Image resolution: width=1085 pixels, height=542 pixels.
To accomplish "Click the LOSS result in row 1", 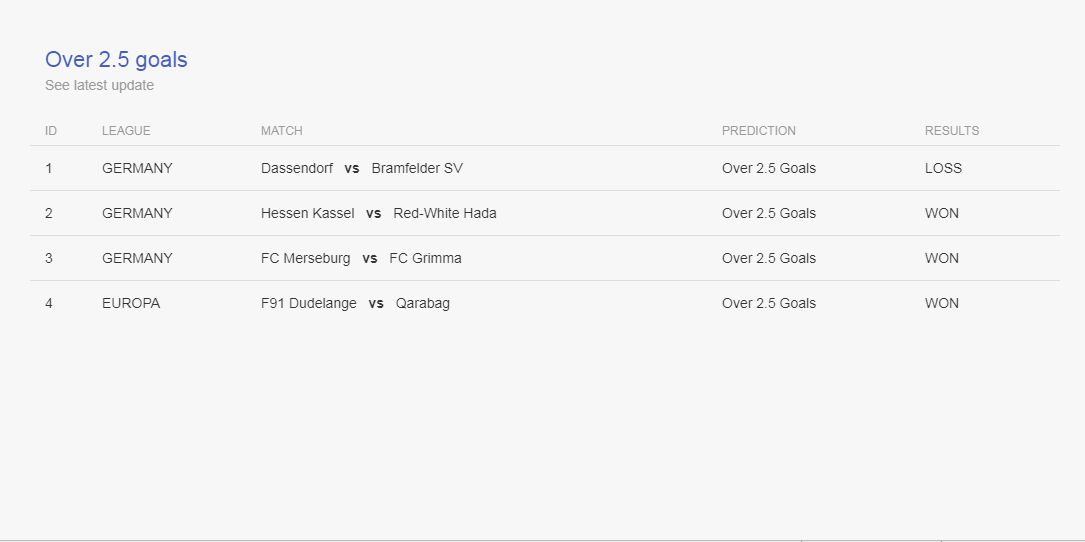I will pos(943,168).
